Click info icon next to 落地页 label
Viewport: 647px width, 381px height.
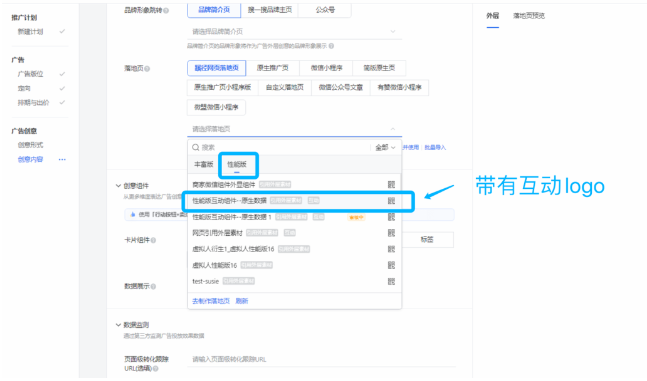click(147, 69)
